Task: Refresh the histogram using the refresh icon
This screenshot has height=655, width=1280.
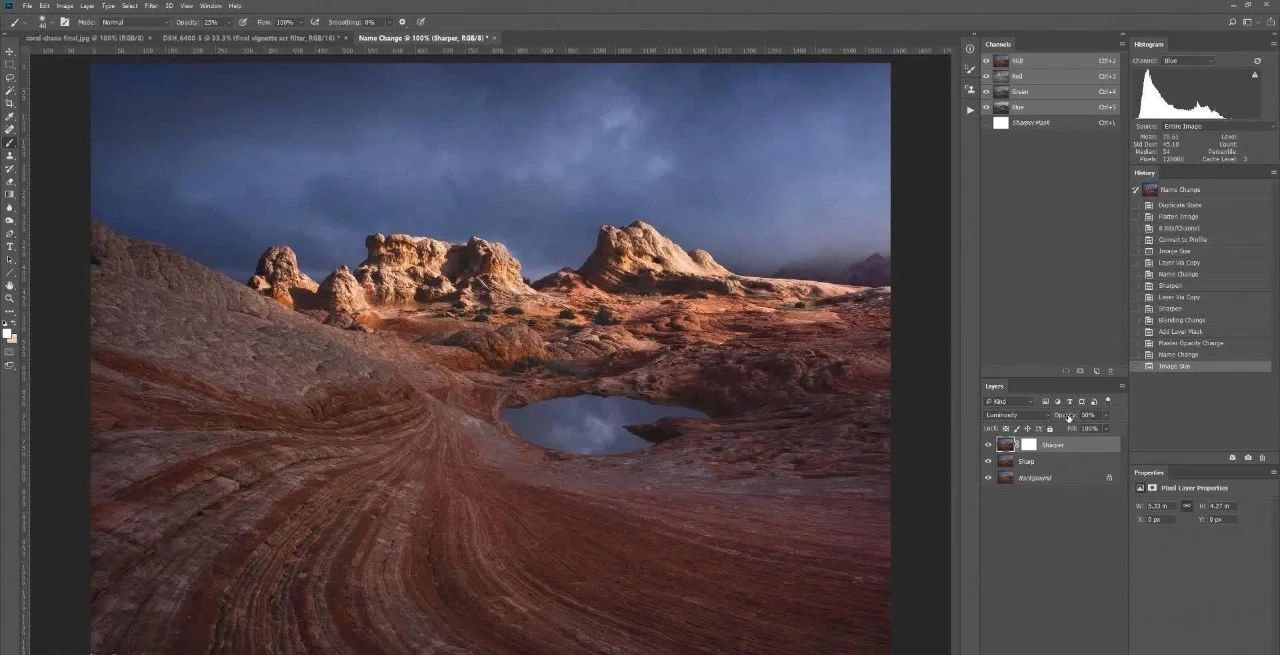Action: click(x=1257, y=61)
